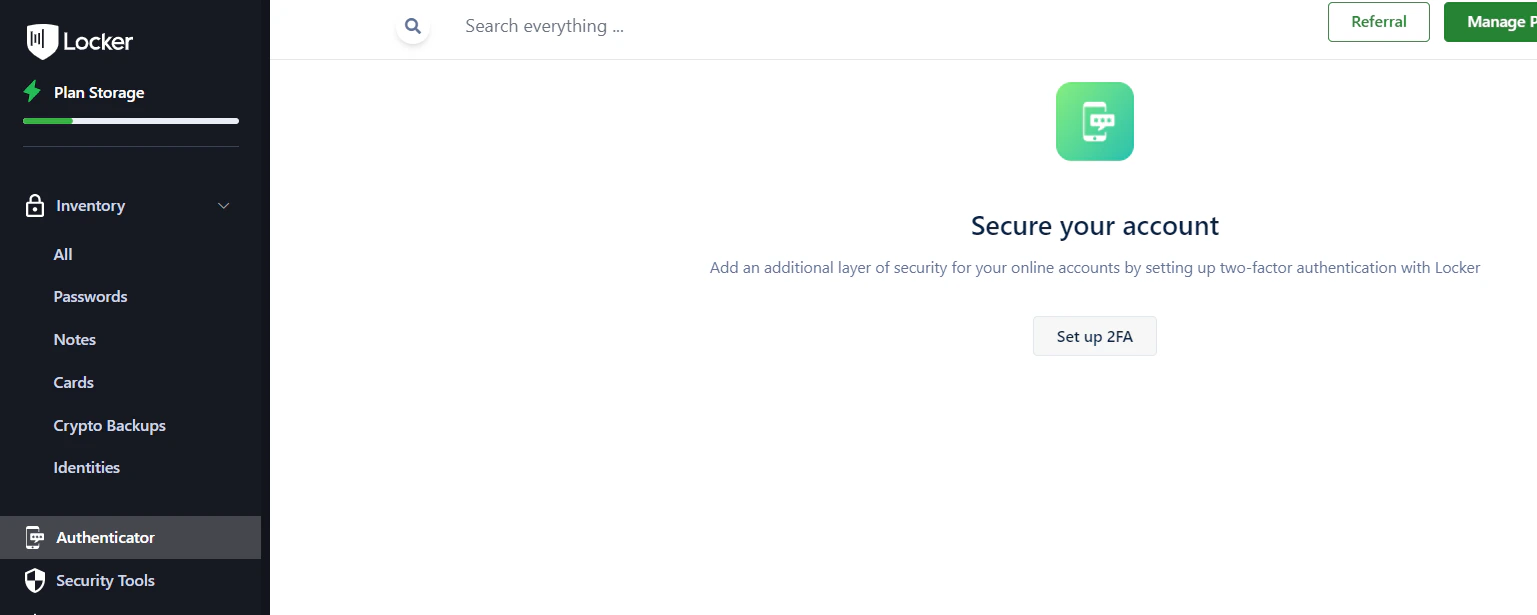Viewport: 1537px width, 615px height.
Task: Click the Set up 2FA button
Action: pos(1094,336)
